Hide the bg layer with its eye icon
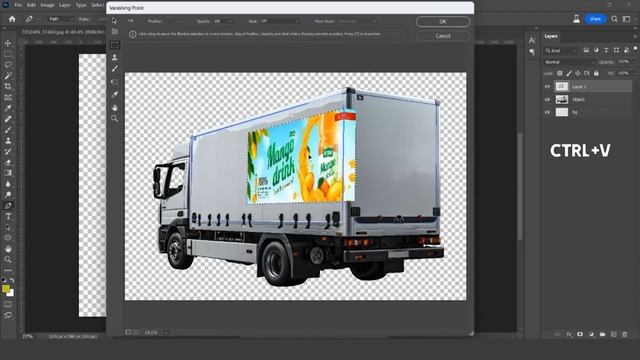This screenshot has width=640, height=360. coord(547,112)
